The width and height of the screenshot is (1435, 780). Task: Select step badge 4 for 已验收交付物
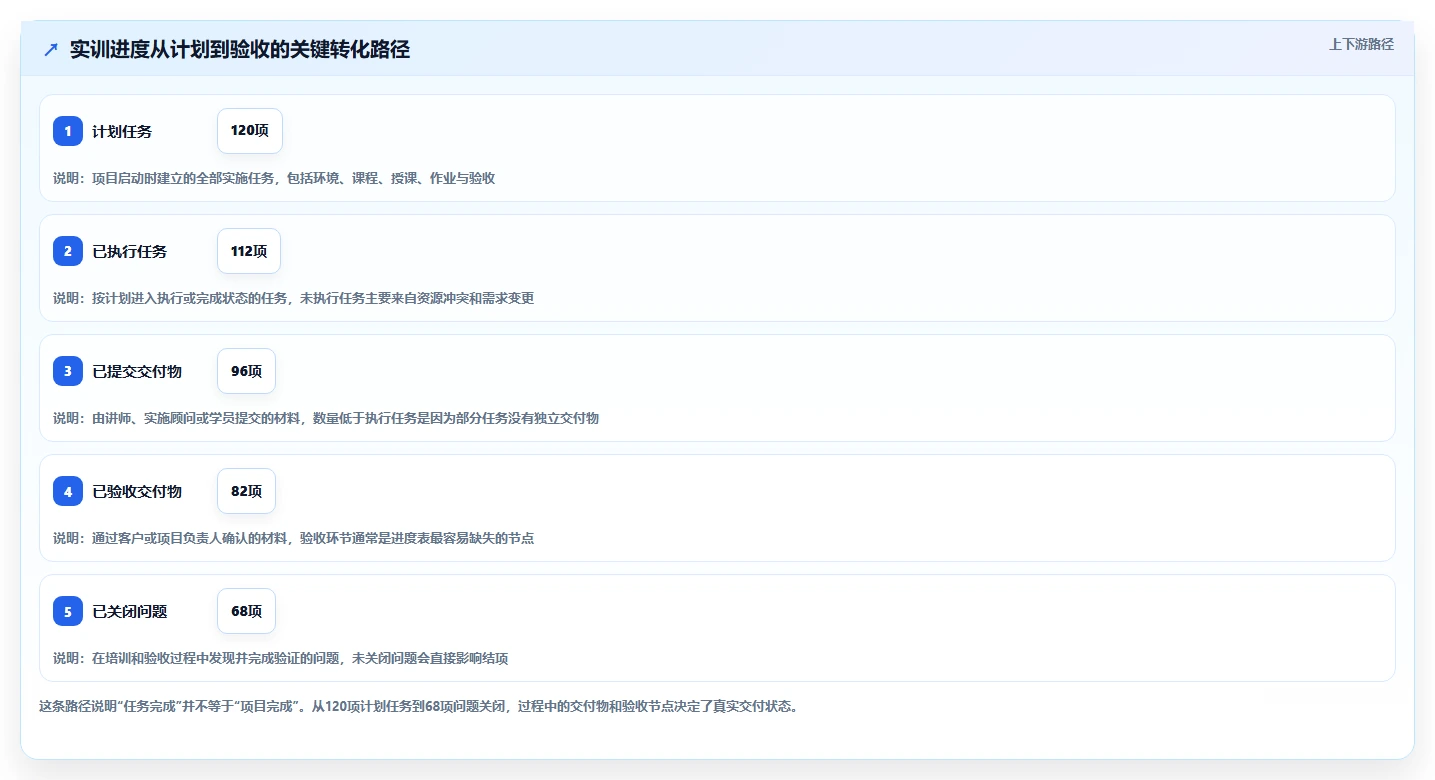[68, 491]
